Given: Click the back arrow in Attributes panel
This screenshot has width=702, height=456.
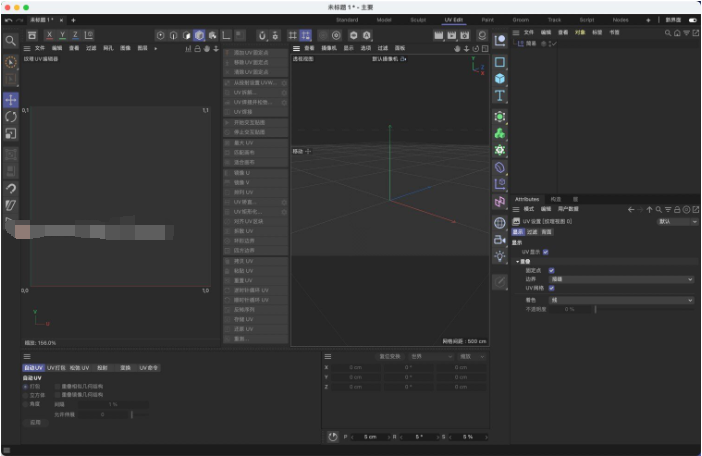Looking at the screenshot, I should click(631, 209).
